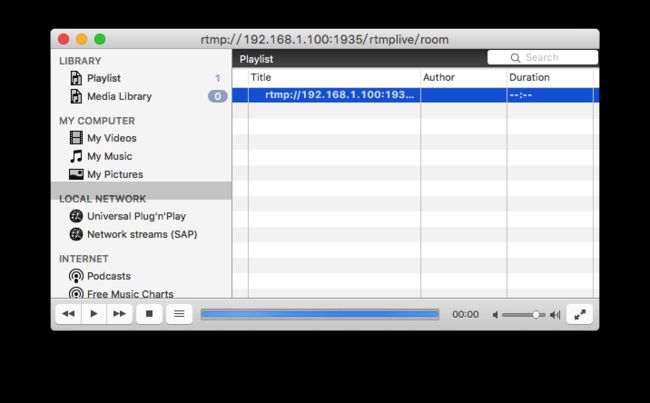The height and width of the screenshot is (403, 650).
Task: Click the film strip My Videos icon
Action: point(76,138)
